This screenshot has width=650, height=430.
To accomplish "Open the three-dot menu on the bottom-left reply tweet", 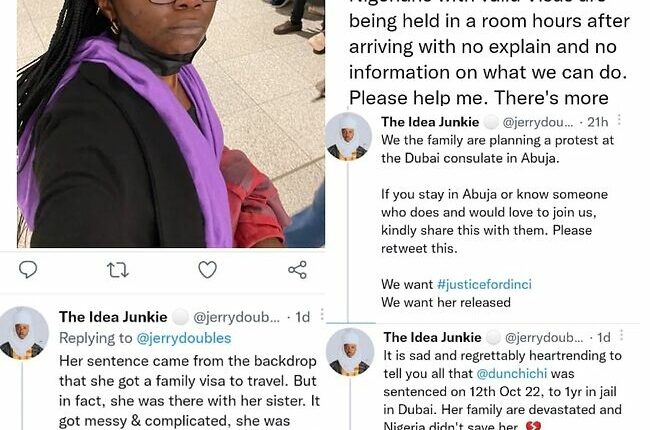I will tap(322, 315).
